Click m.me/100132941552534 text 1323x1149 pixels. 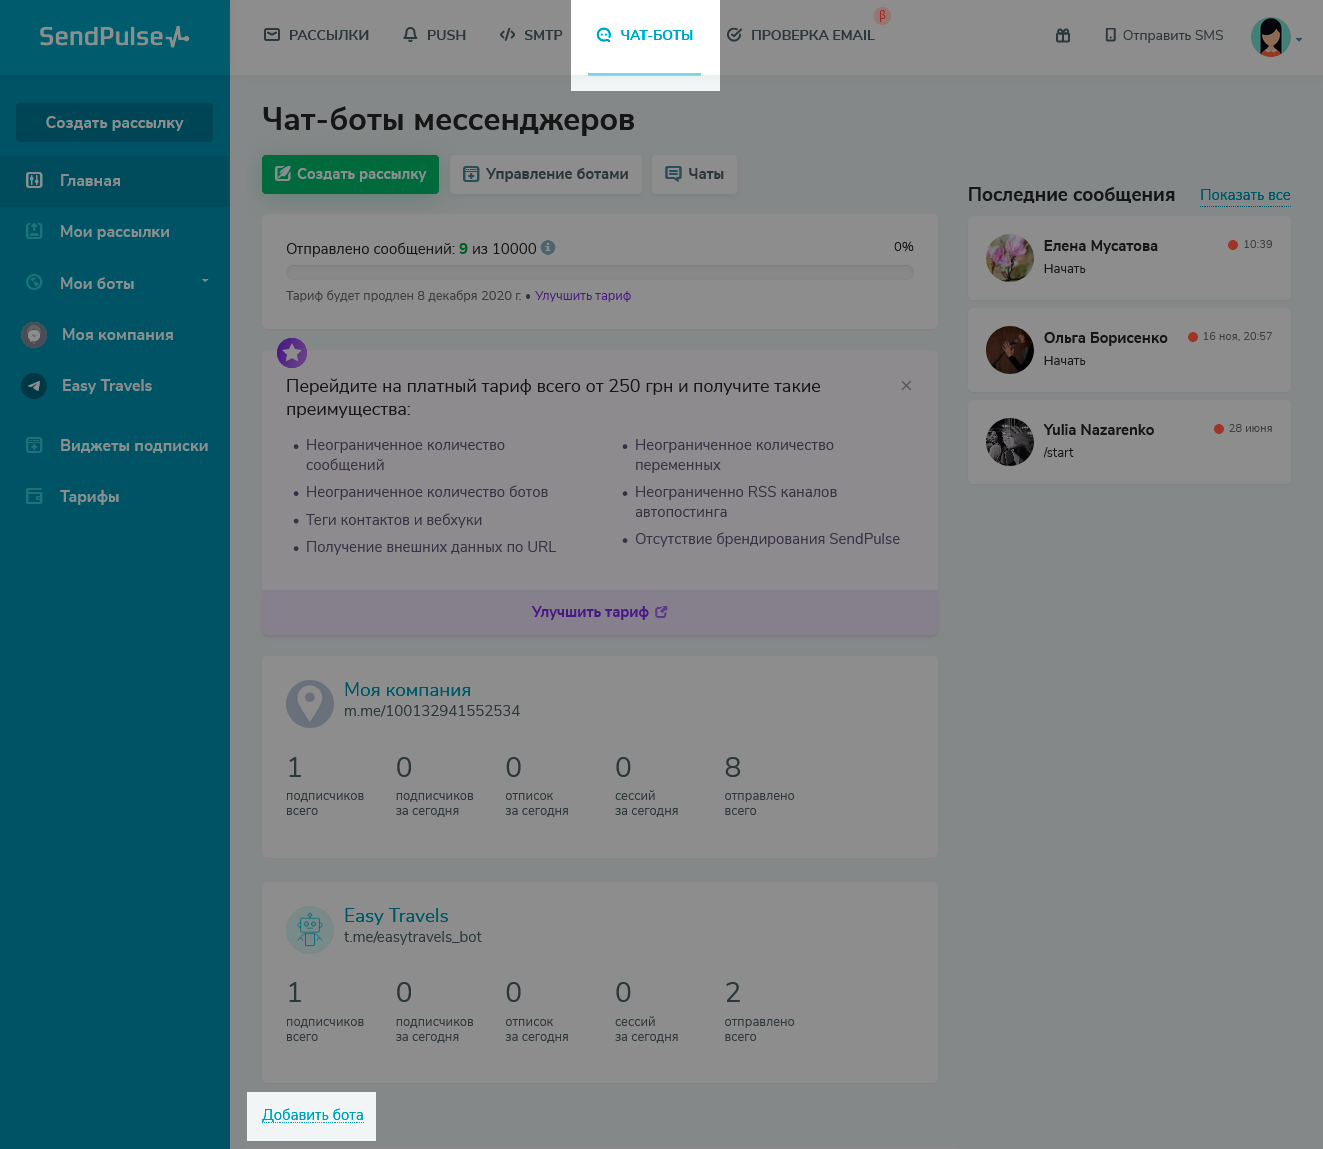432,711
